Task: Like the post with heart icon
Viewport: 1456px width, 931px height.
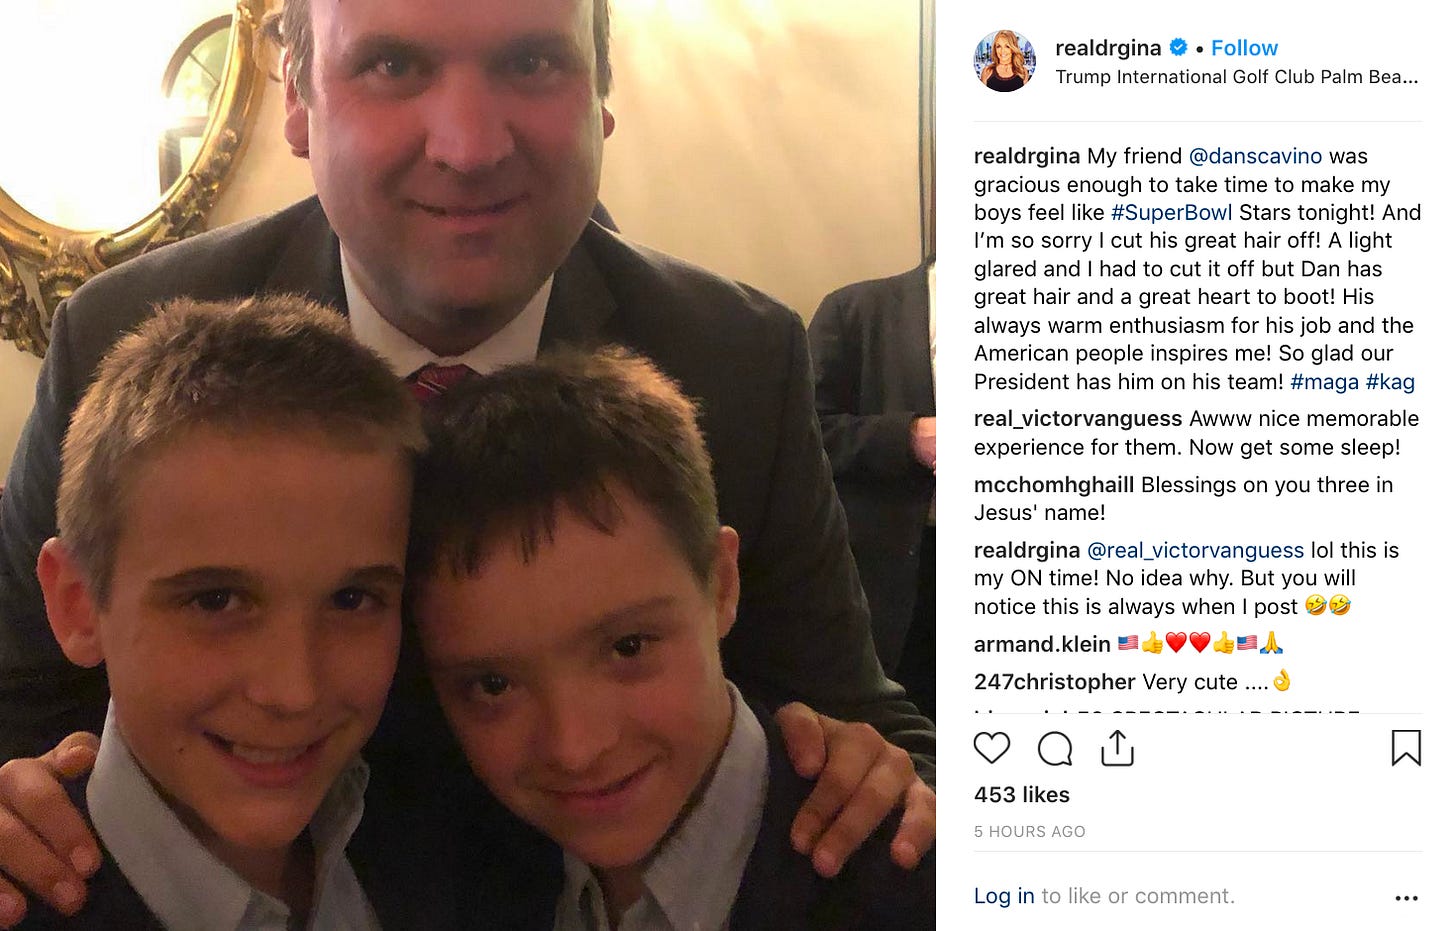Action: (992, 748)
